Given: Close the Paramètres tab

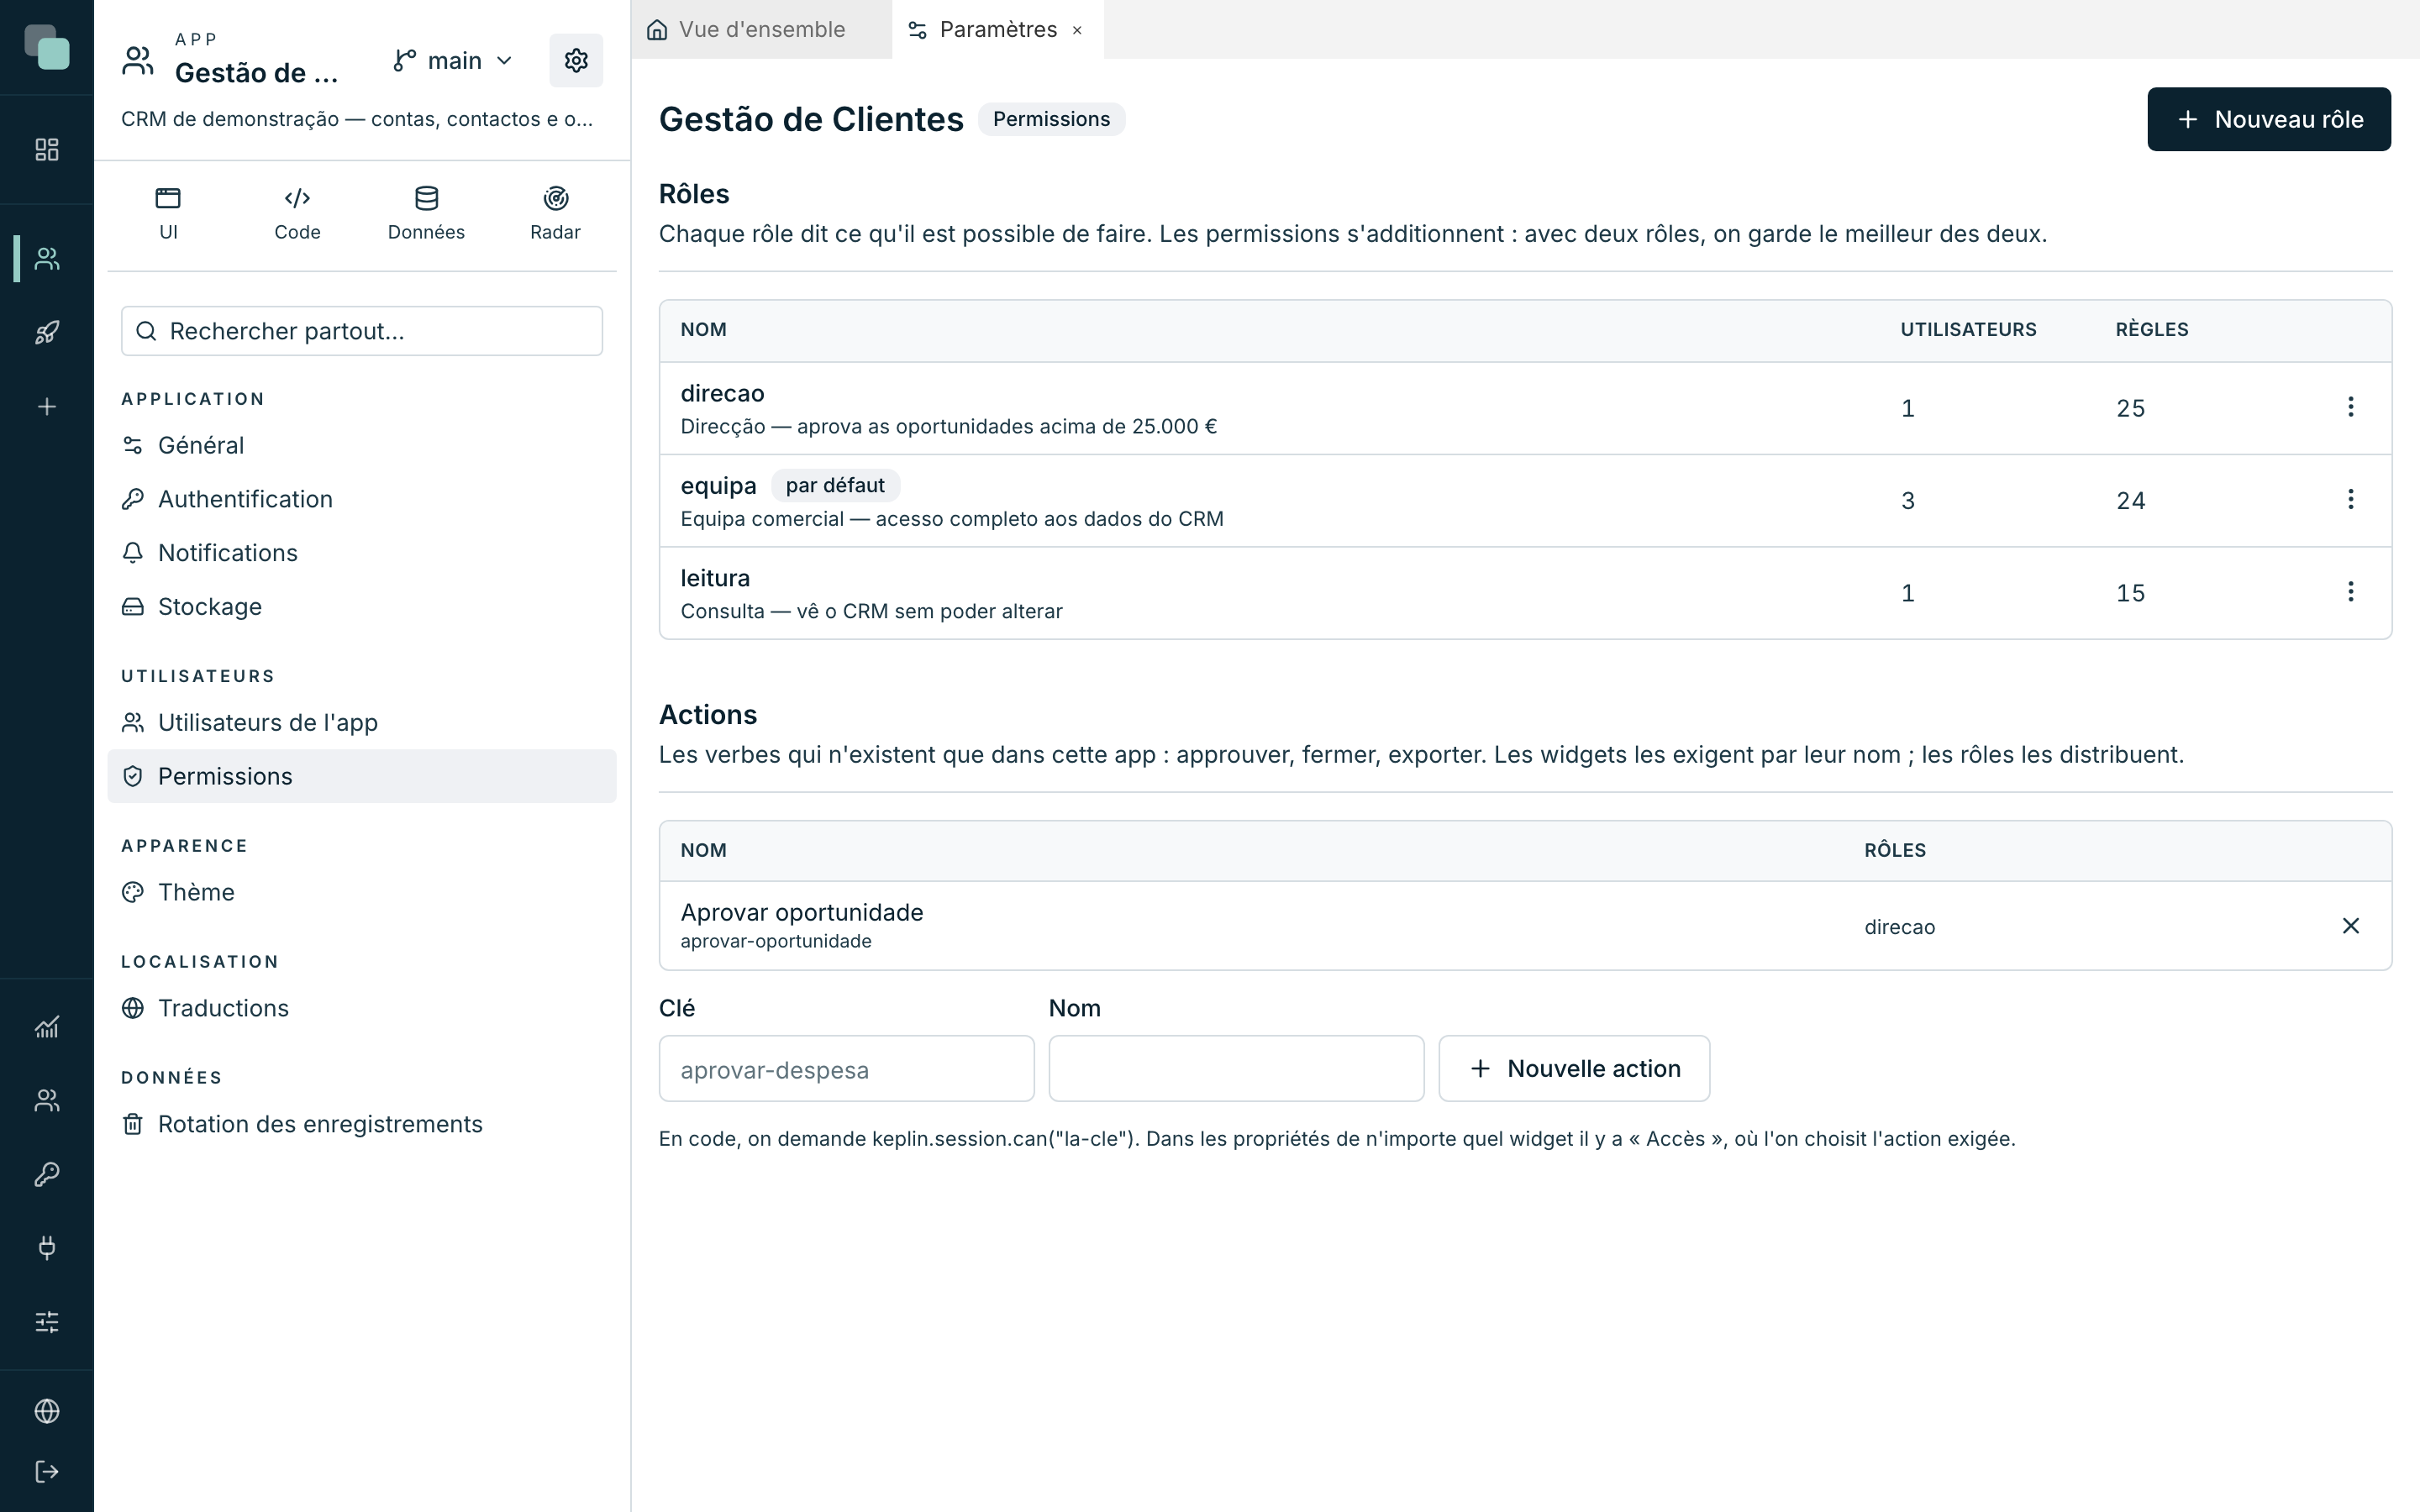Looking at the screenshot, I should 1077,31.
